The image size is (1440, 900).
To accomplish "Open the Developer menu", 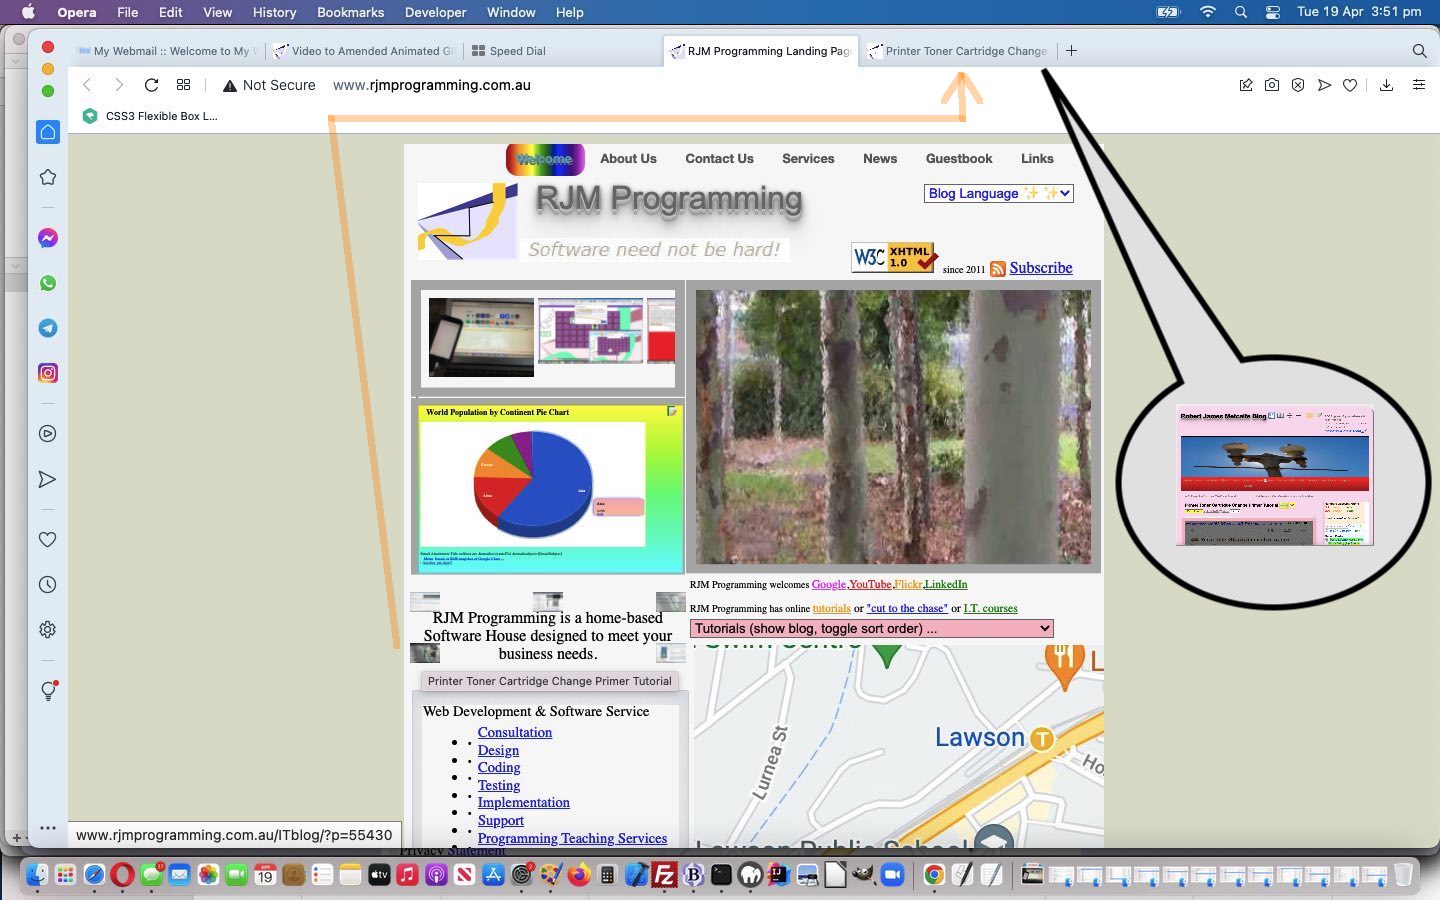I will tap(435, 12).
